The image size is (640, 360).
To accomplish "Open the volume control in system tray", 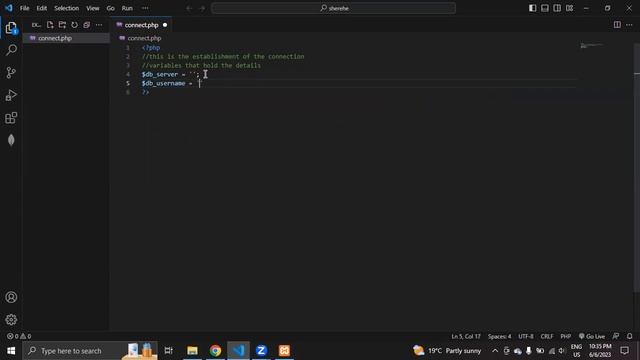I will pyautogui.click(x=562, y=351).
